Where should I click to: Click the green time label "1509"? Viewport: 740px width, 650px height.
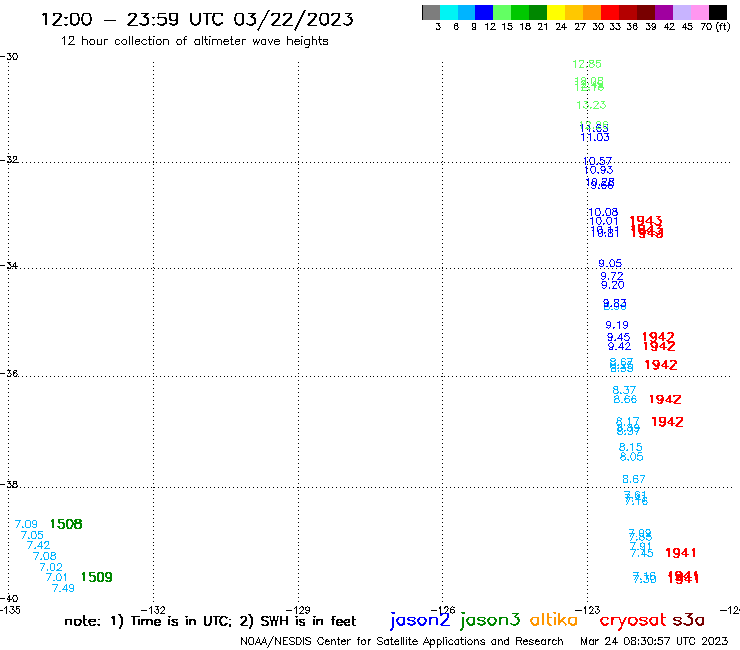pos(97,577)
